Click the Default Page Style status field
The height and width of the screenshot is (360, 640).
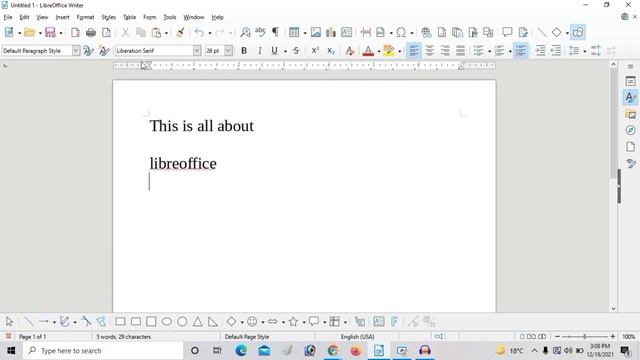[x=247, y=337]
